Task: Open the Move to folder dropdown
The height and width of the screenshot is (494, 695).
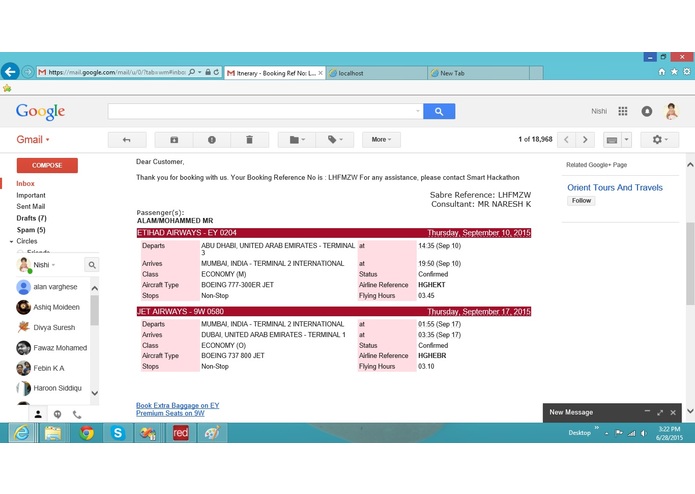Action: pyautogui.click(x=297, y=140)
